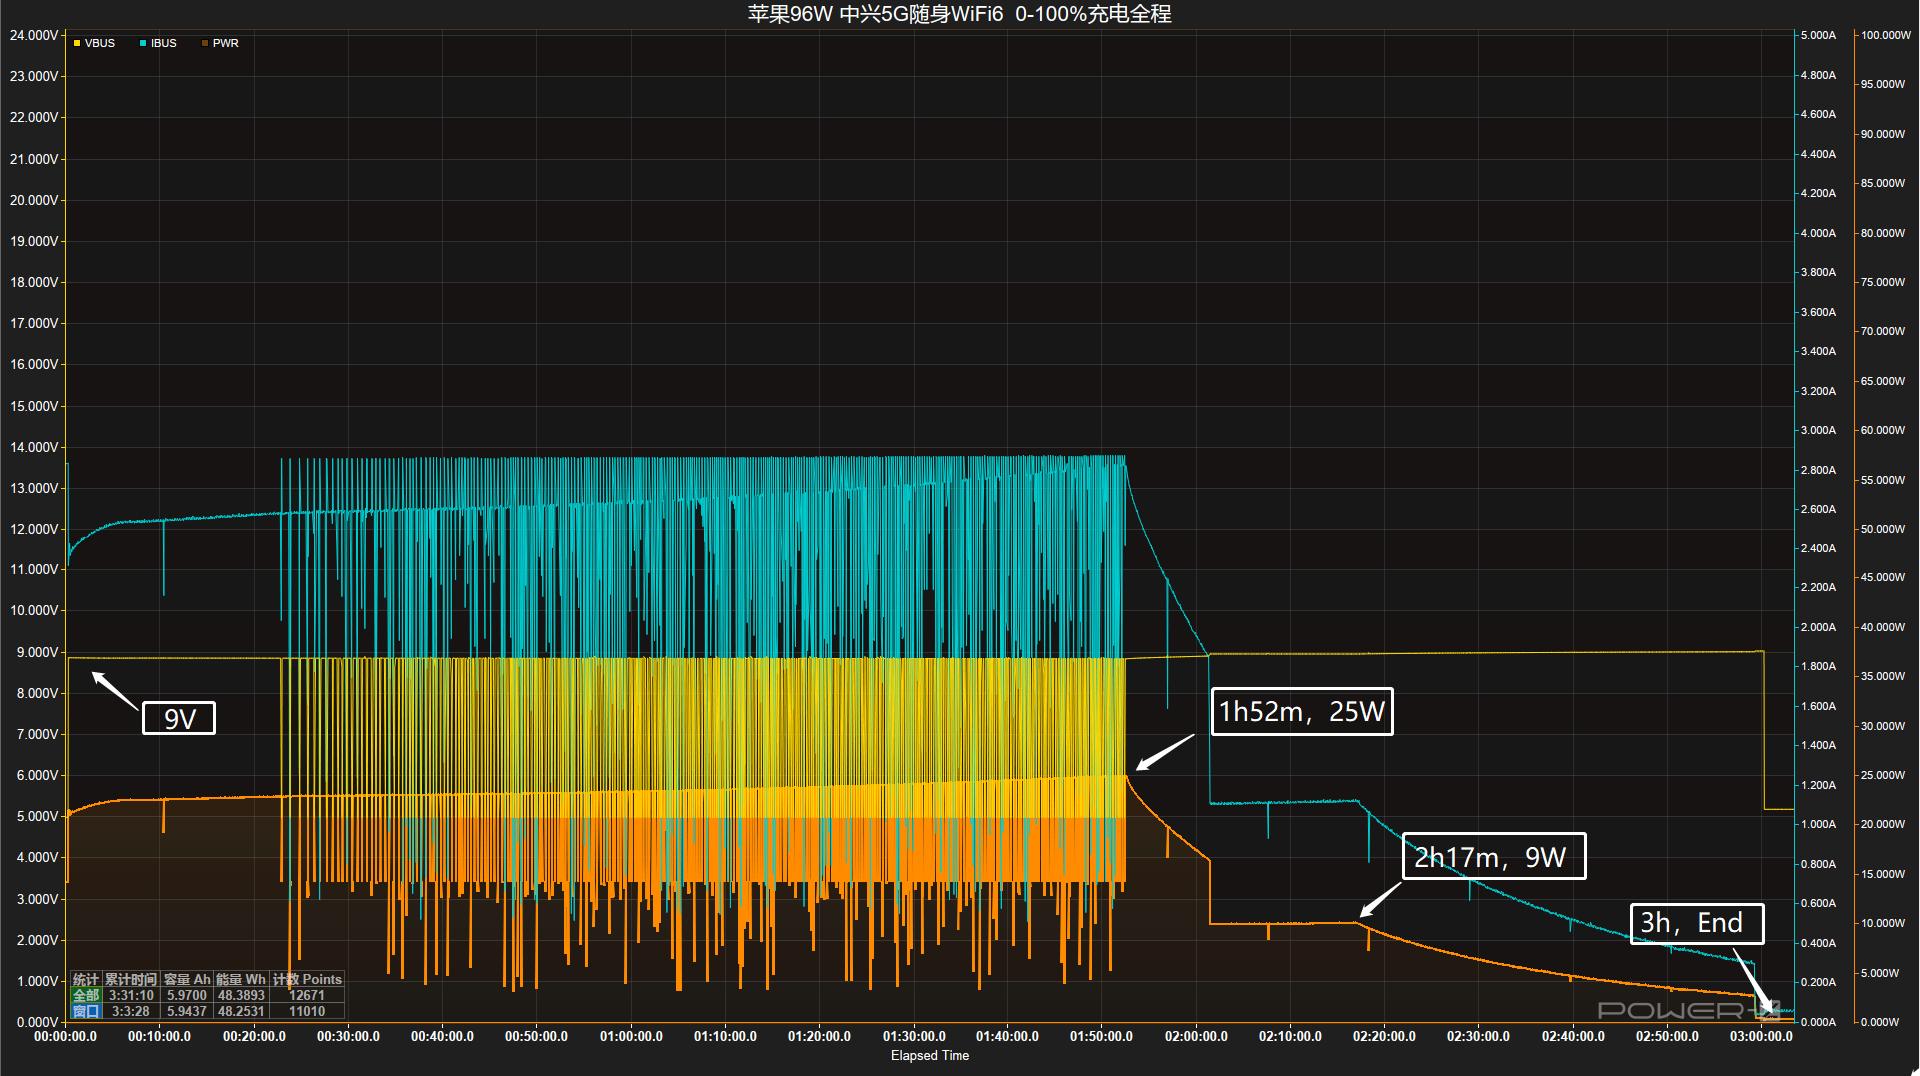Screen dimensions: 1920x1076
Task: Click the 5.000A current axis label
Action: click(x=1819, y=34)
